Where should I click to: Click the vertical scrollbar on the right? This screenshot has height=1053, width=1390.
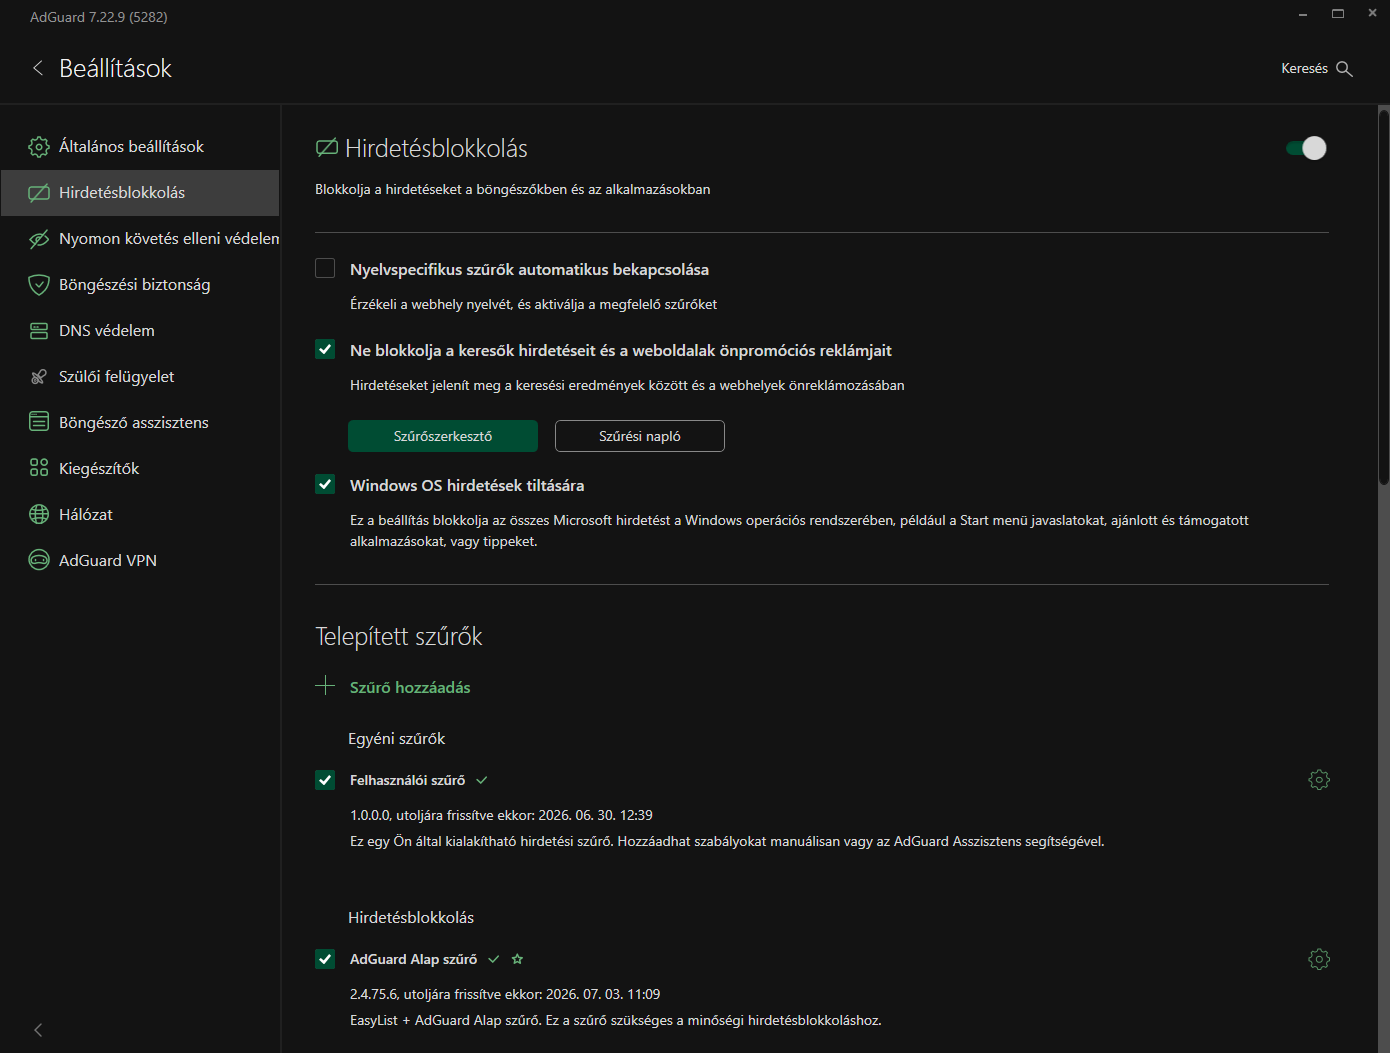click(1384, 296)
